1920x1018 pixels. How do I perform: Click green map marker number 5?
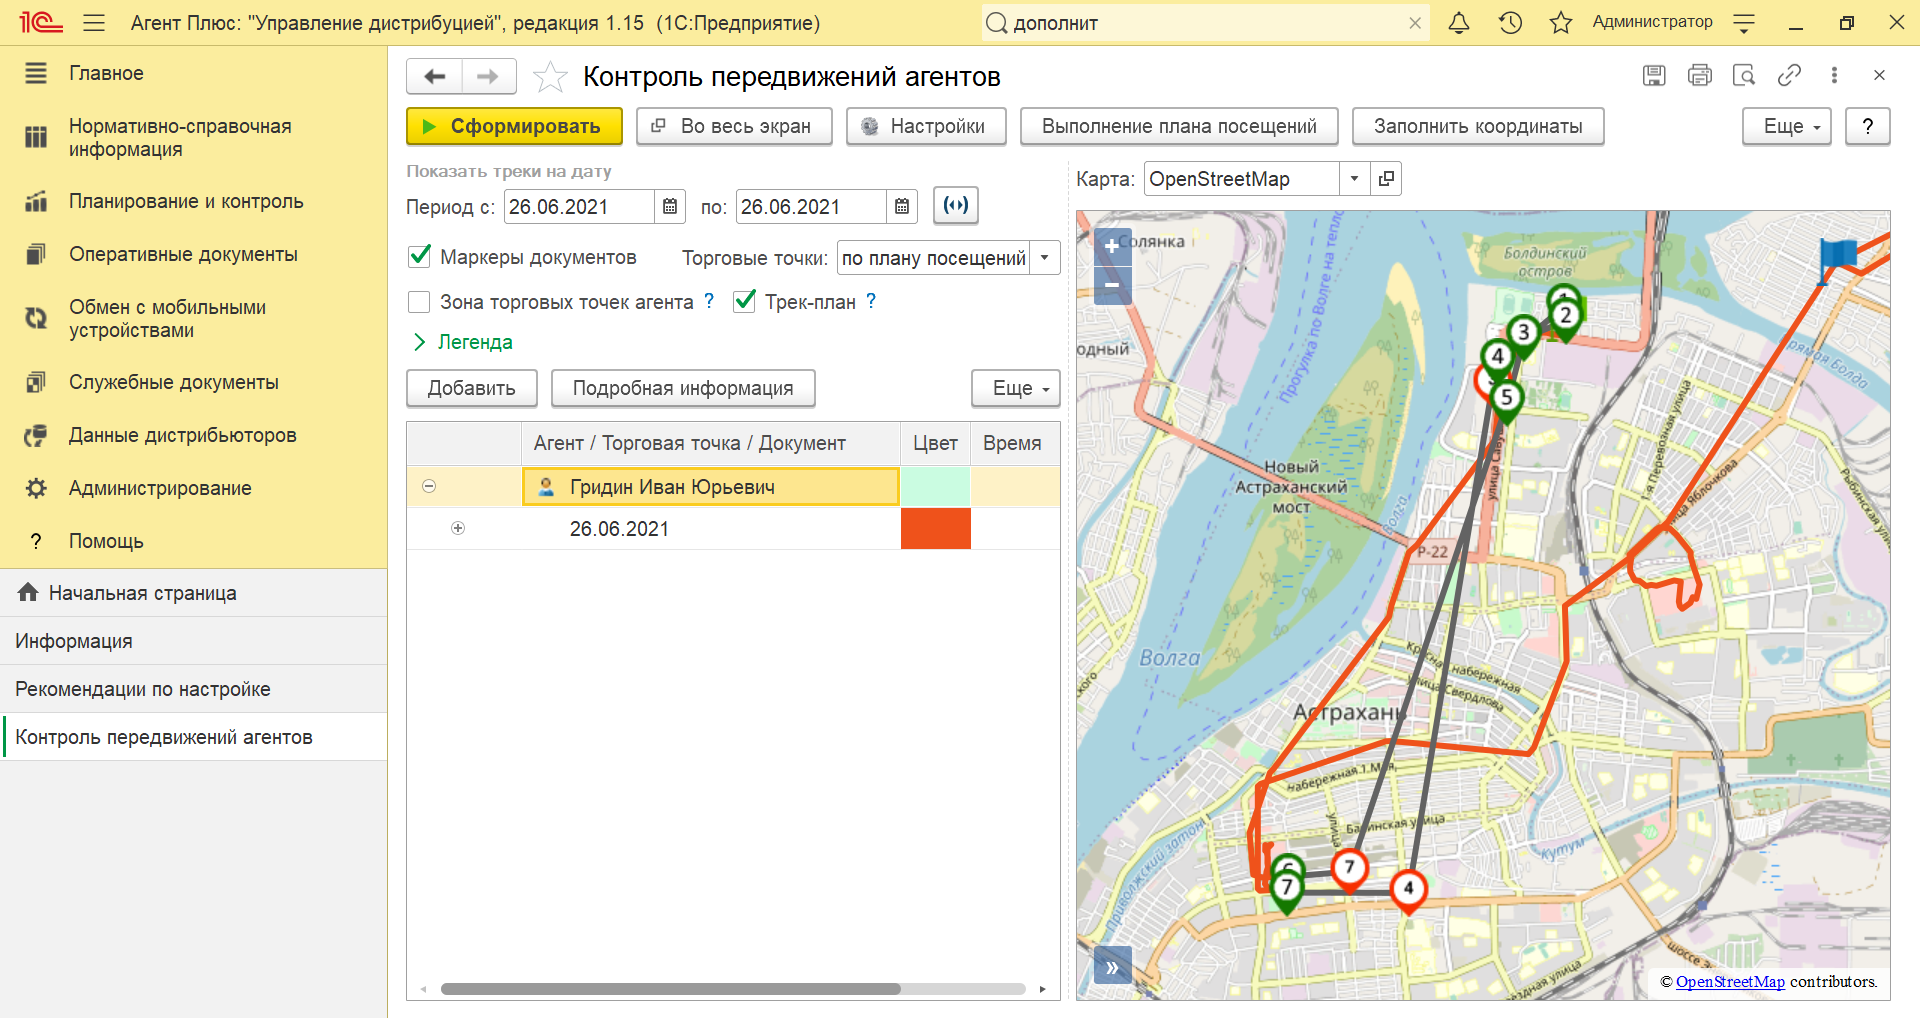(1507, 399)
